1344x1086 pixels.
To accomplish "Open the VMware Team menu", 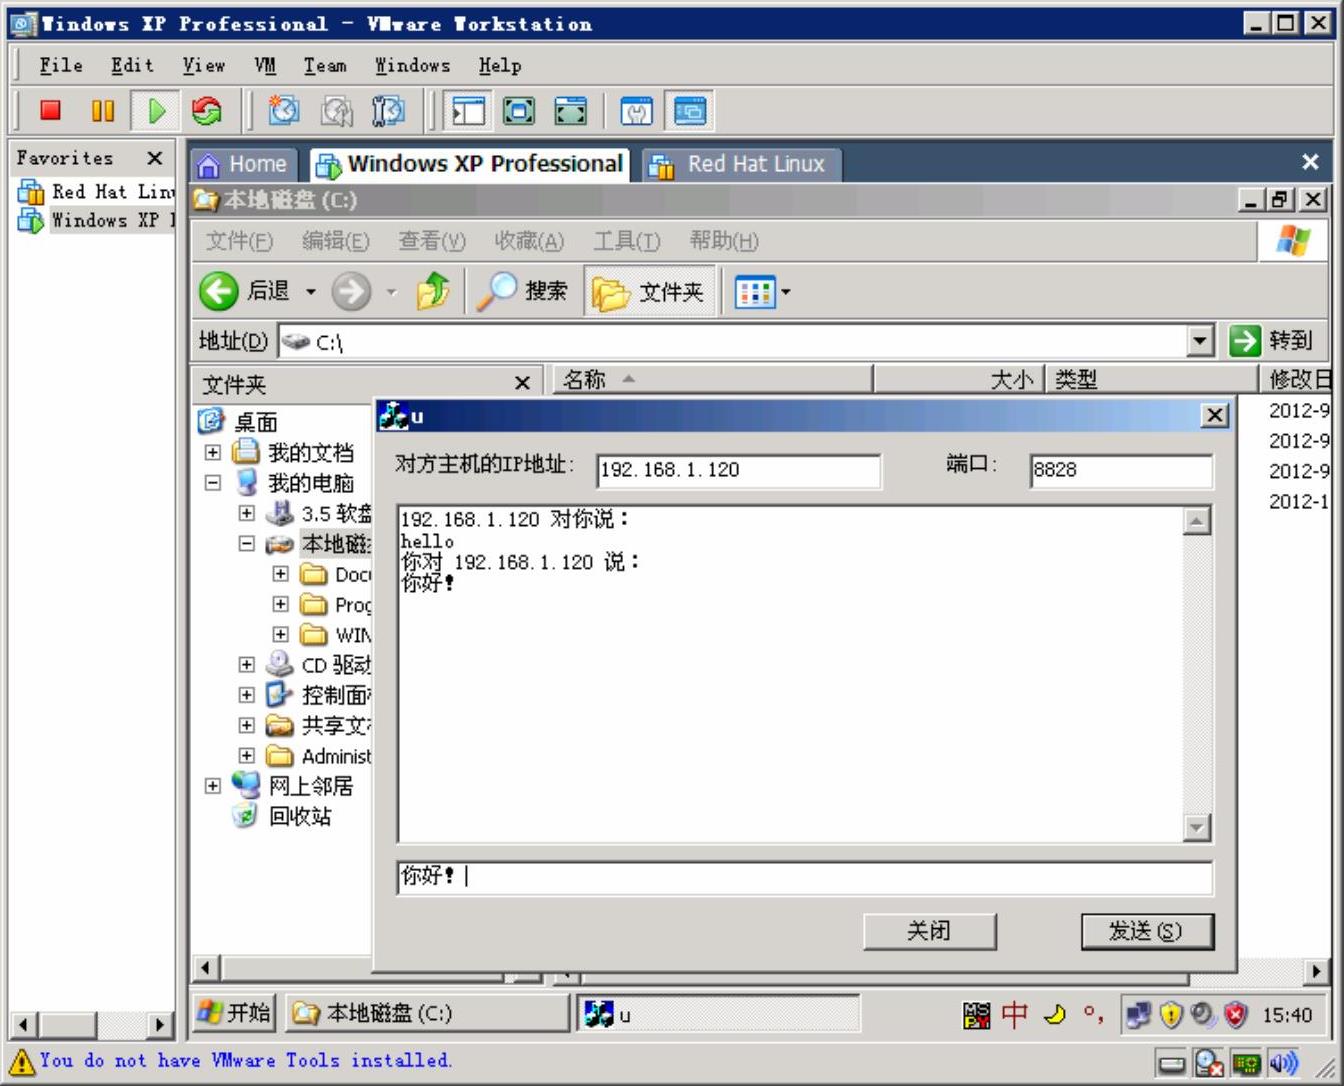I will pyautogui.click(x=325, y=66).
